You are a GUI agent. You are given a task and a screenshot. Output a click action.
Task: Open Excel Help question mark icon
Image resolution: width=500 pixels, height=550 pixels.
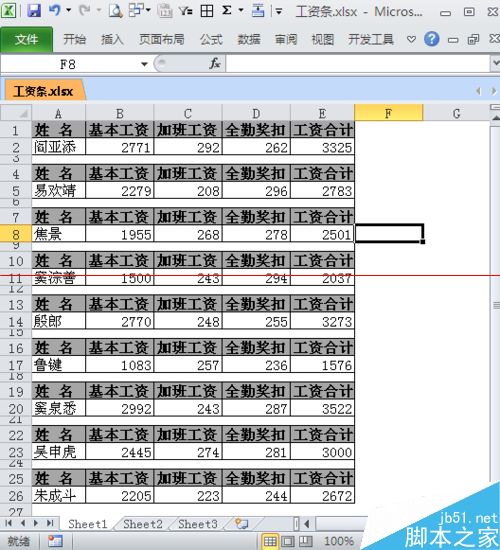432,39
